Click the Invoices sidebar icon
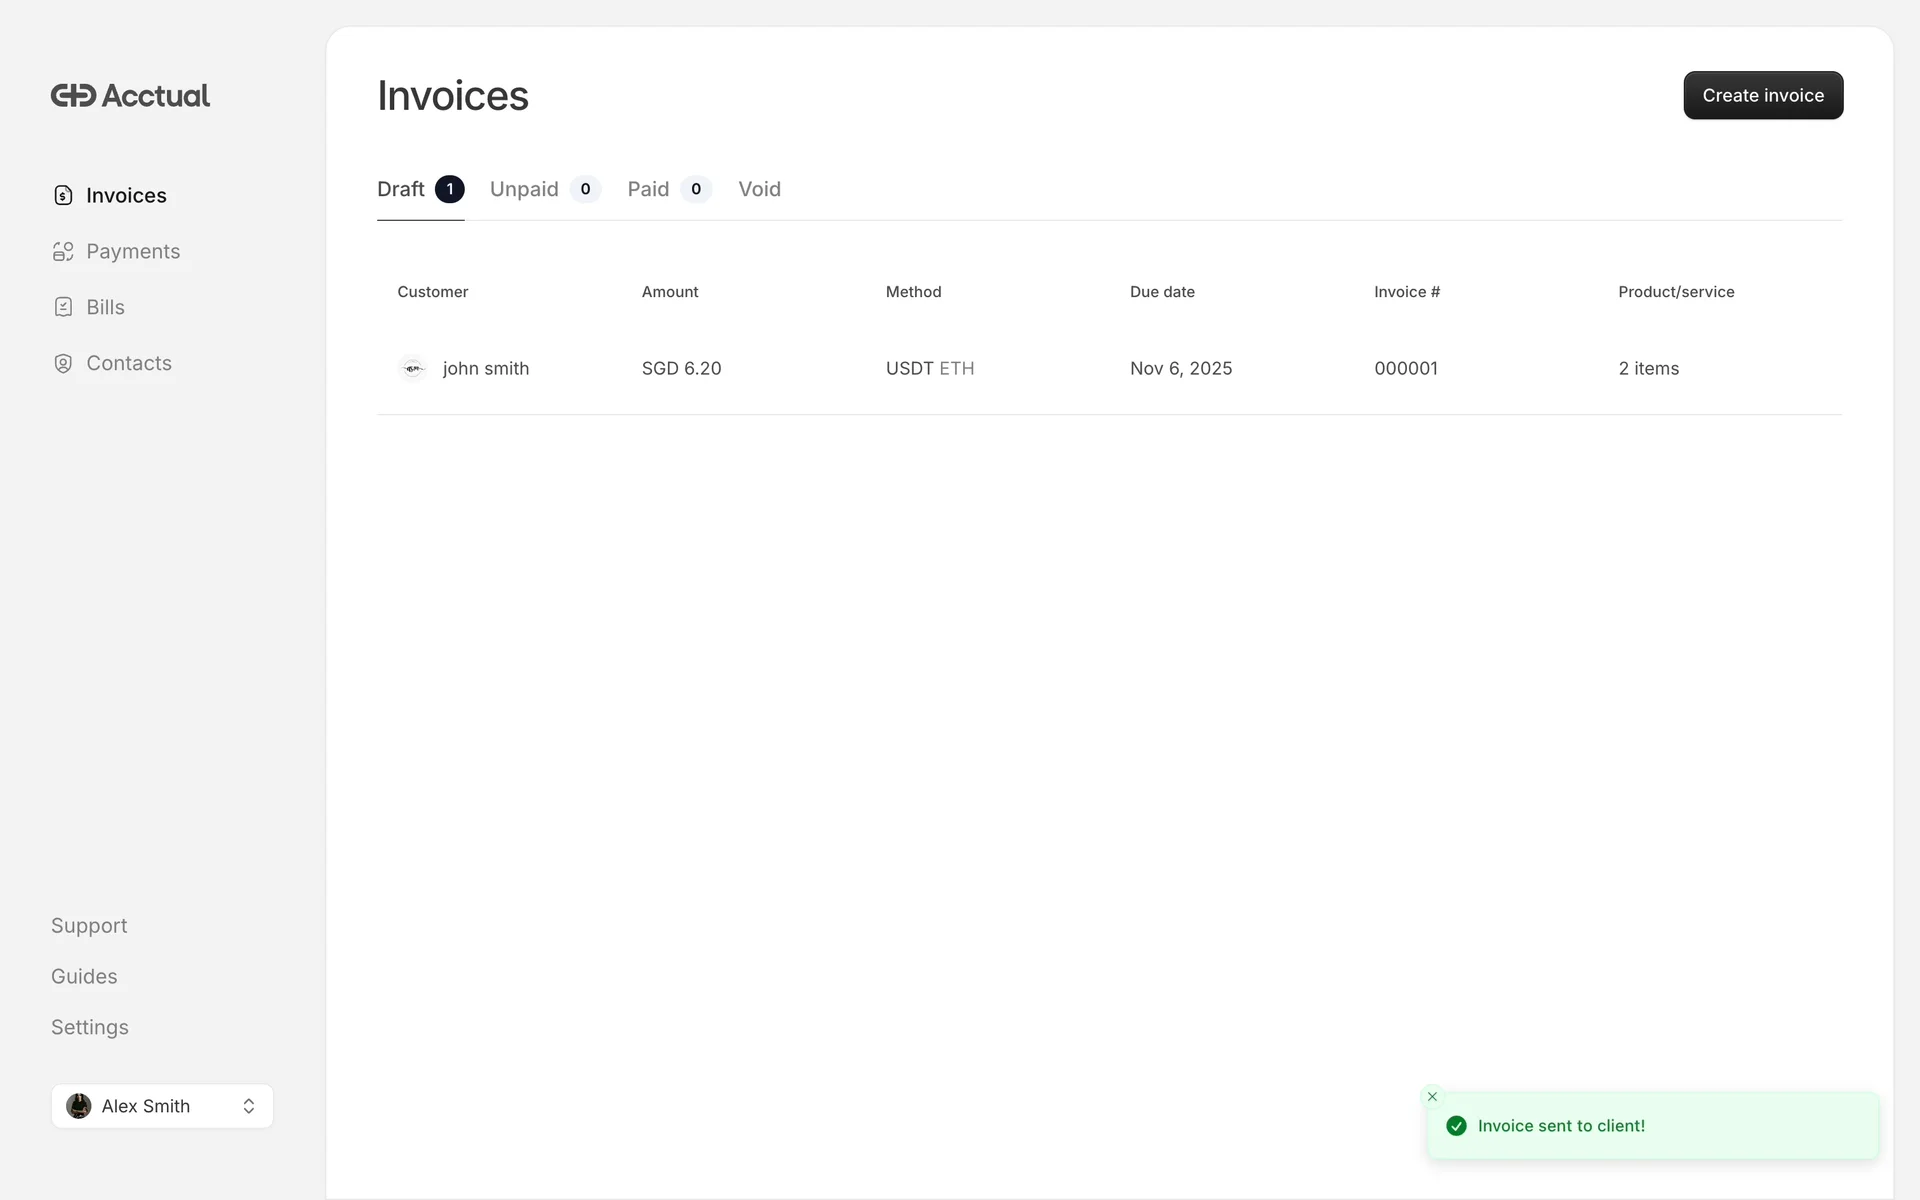This screenshot has height=1200, width=1920. click(x=63, y=195)
